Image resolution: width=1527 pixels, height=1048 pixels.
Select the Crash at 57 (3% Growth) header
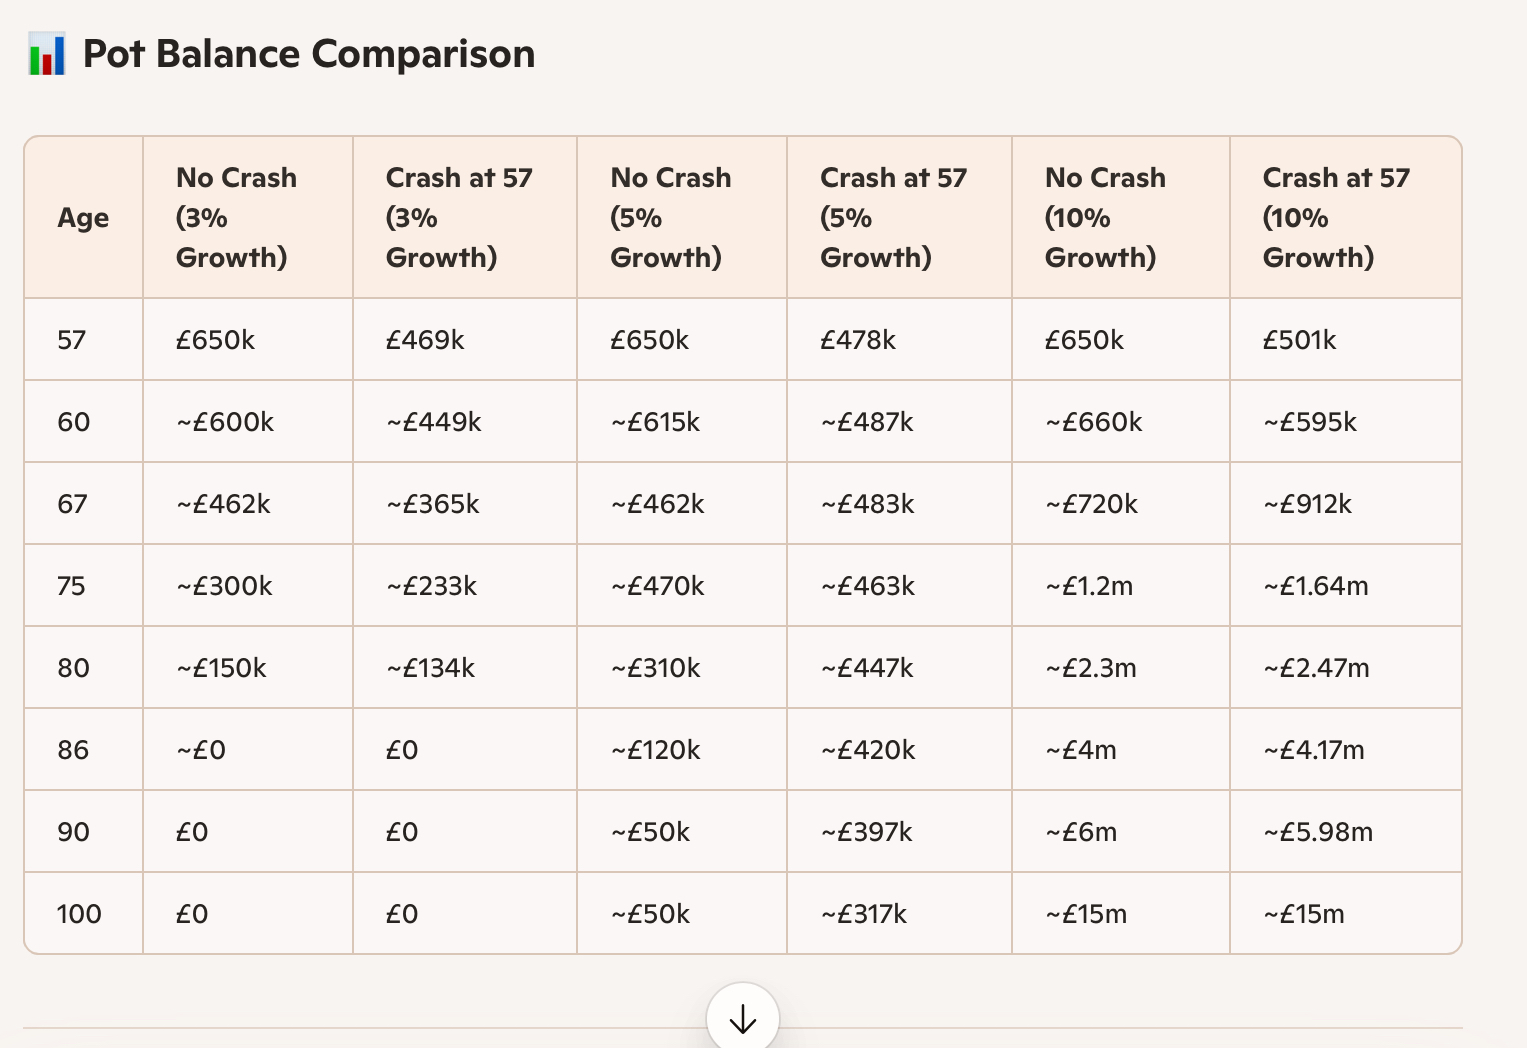pyautogui.click(x=459, y=218)
